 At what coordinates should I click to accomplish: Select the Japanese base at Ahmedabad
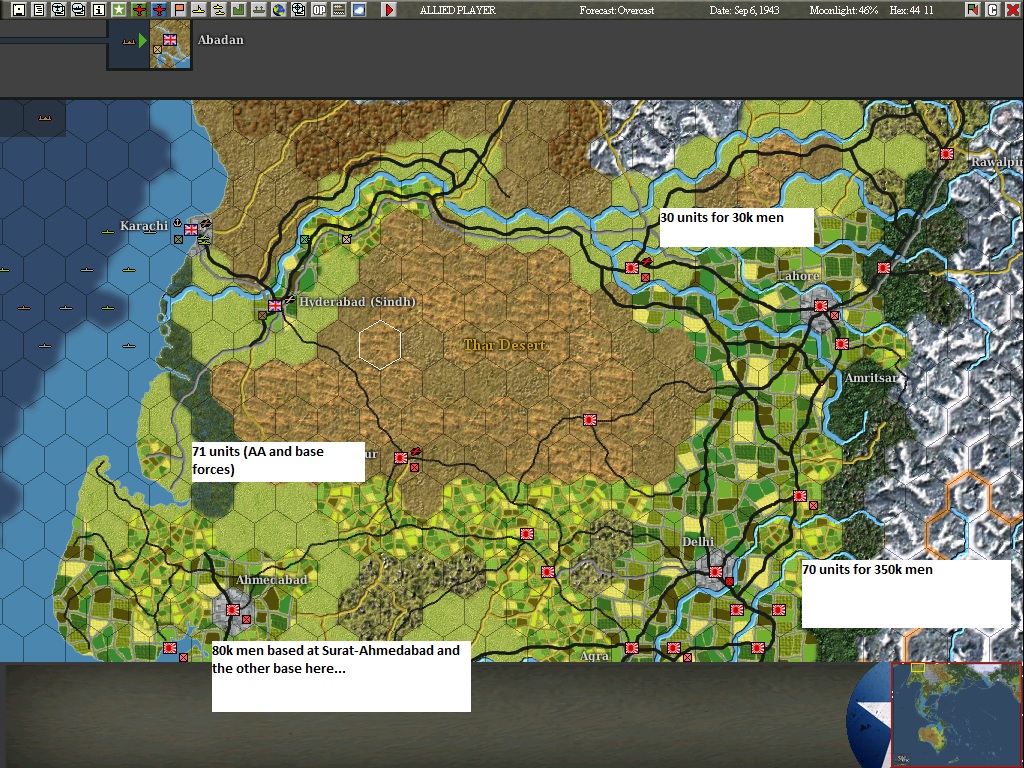pos(232,609)
